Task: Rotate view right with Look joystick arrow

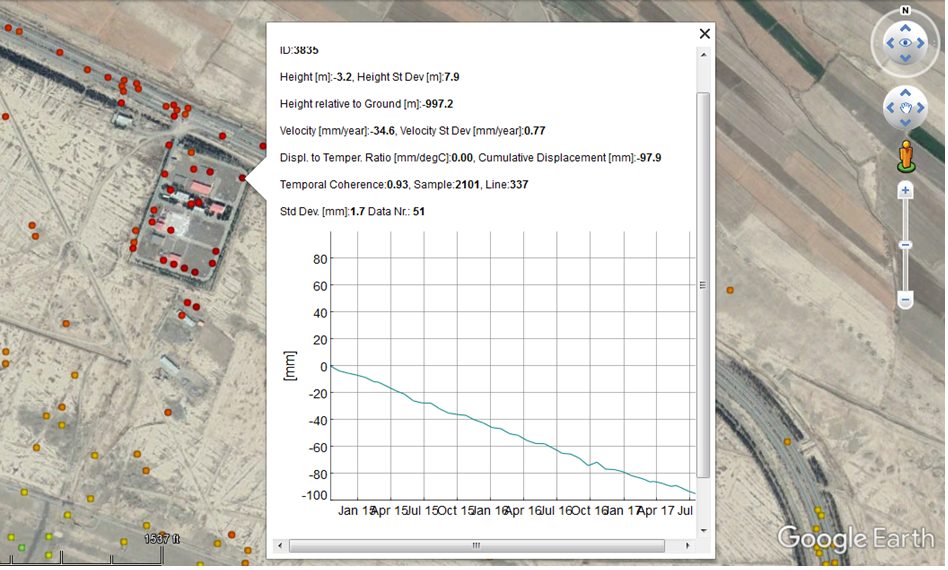Action: pyautogui.click(x=923, y=43)
